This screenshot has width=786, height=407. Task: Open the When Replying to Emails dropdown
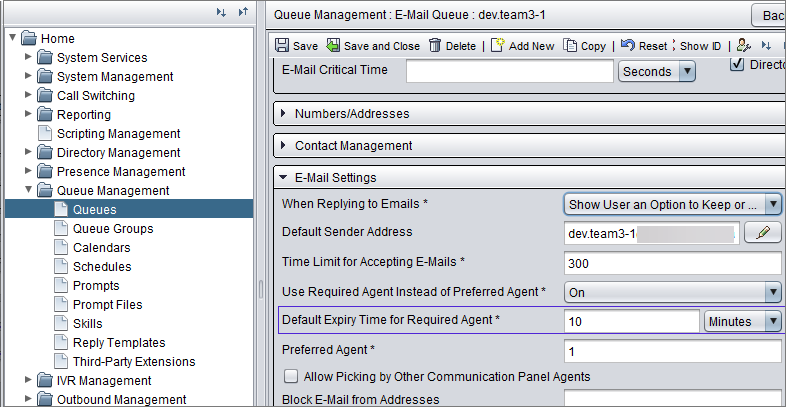672,204
